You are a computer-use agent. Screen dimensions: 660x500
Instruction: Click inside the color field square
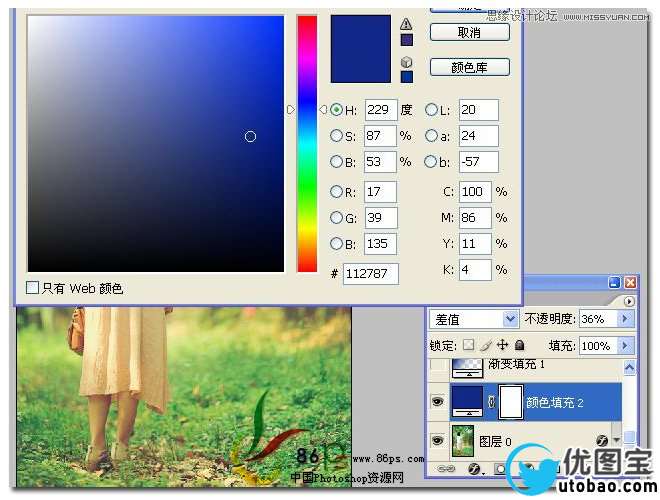(x=156, y=144)
